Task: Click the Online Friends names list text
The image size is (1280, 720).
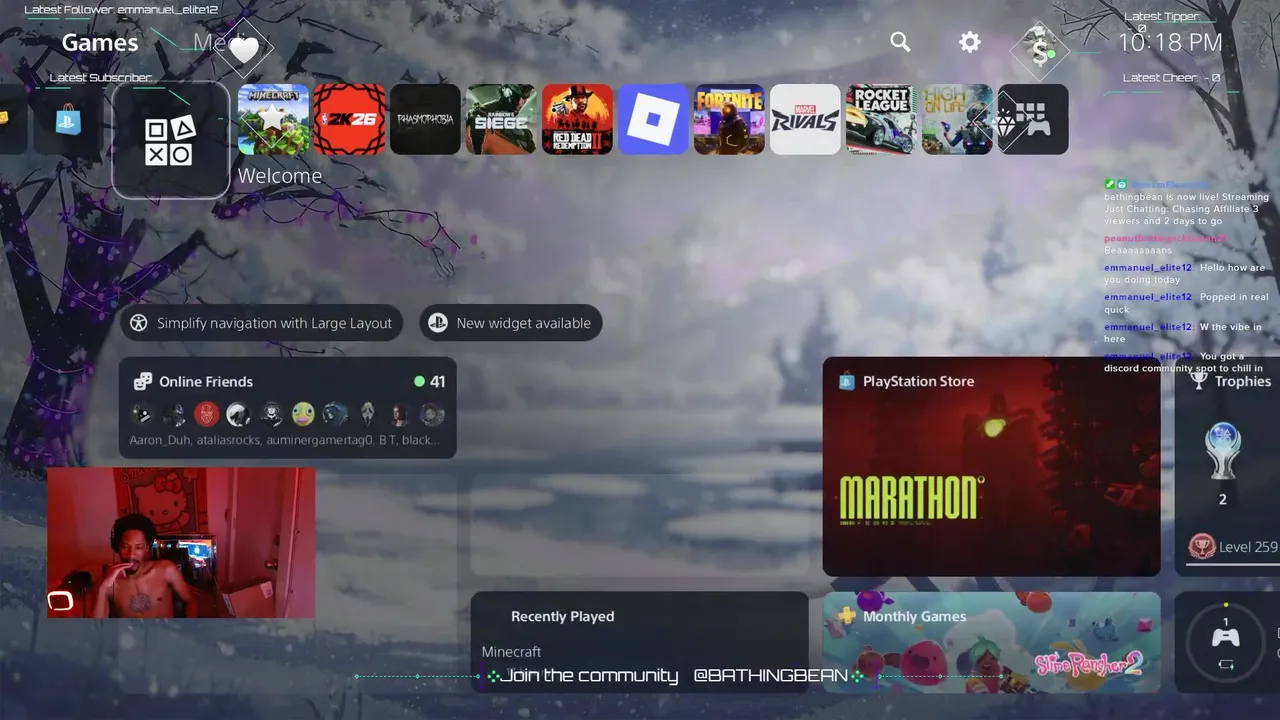Action: pyautogui.click(x=283, y=440)
